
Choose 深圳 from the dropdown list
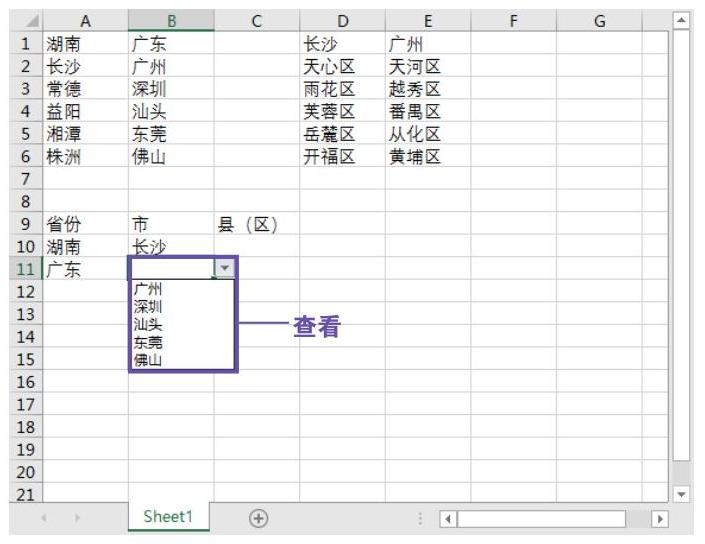[182, 307]
